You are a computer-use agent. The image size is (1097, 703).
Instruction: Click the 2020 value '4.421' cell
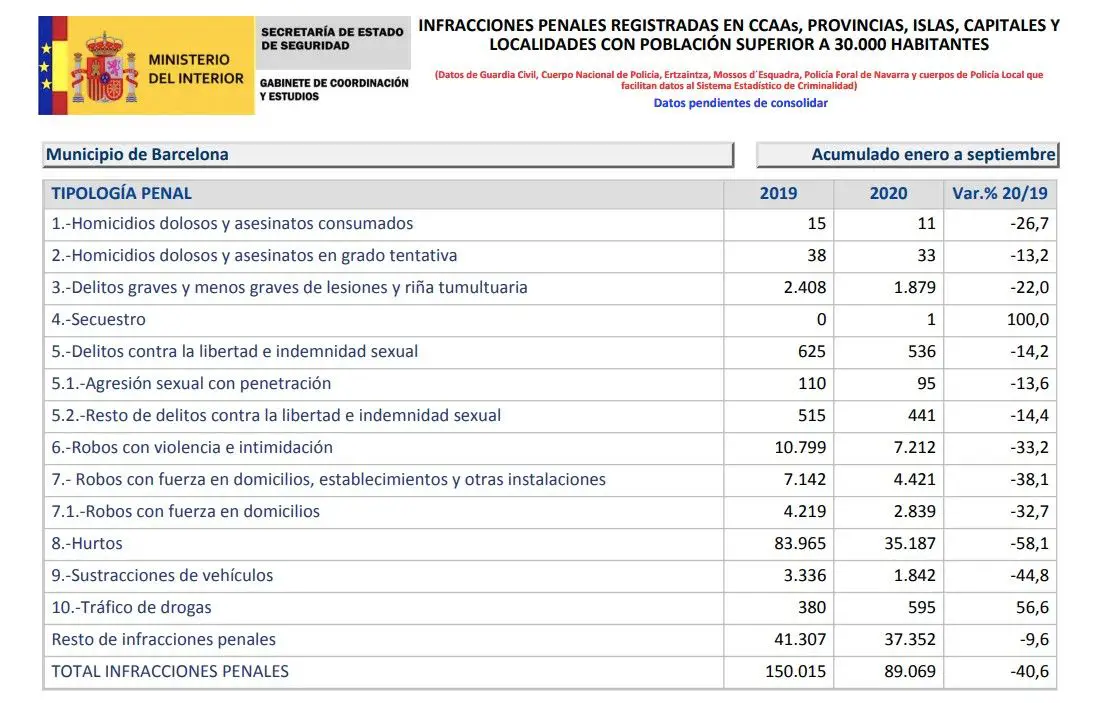pyautogui.click(x=889, y=480)
